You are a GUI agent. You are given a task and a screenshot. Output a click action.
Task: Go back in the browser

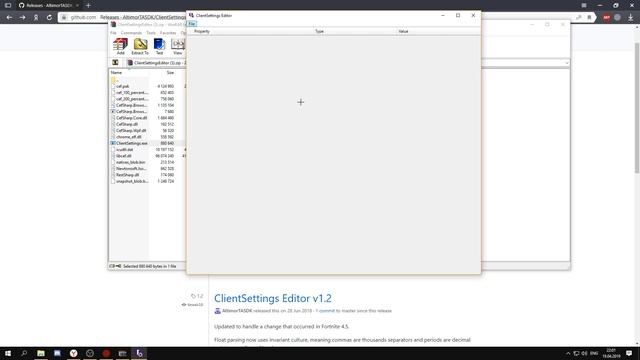point(9,18)
